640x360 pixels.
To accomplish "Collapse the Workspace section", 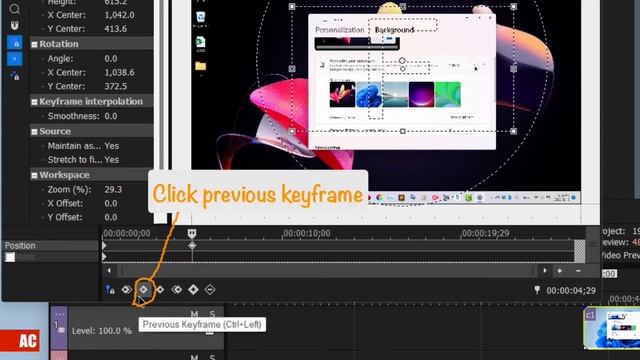I will 34,175.
